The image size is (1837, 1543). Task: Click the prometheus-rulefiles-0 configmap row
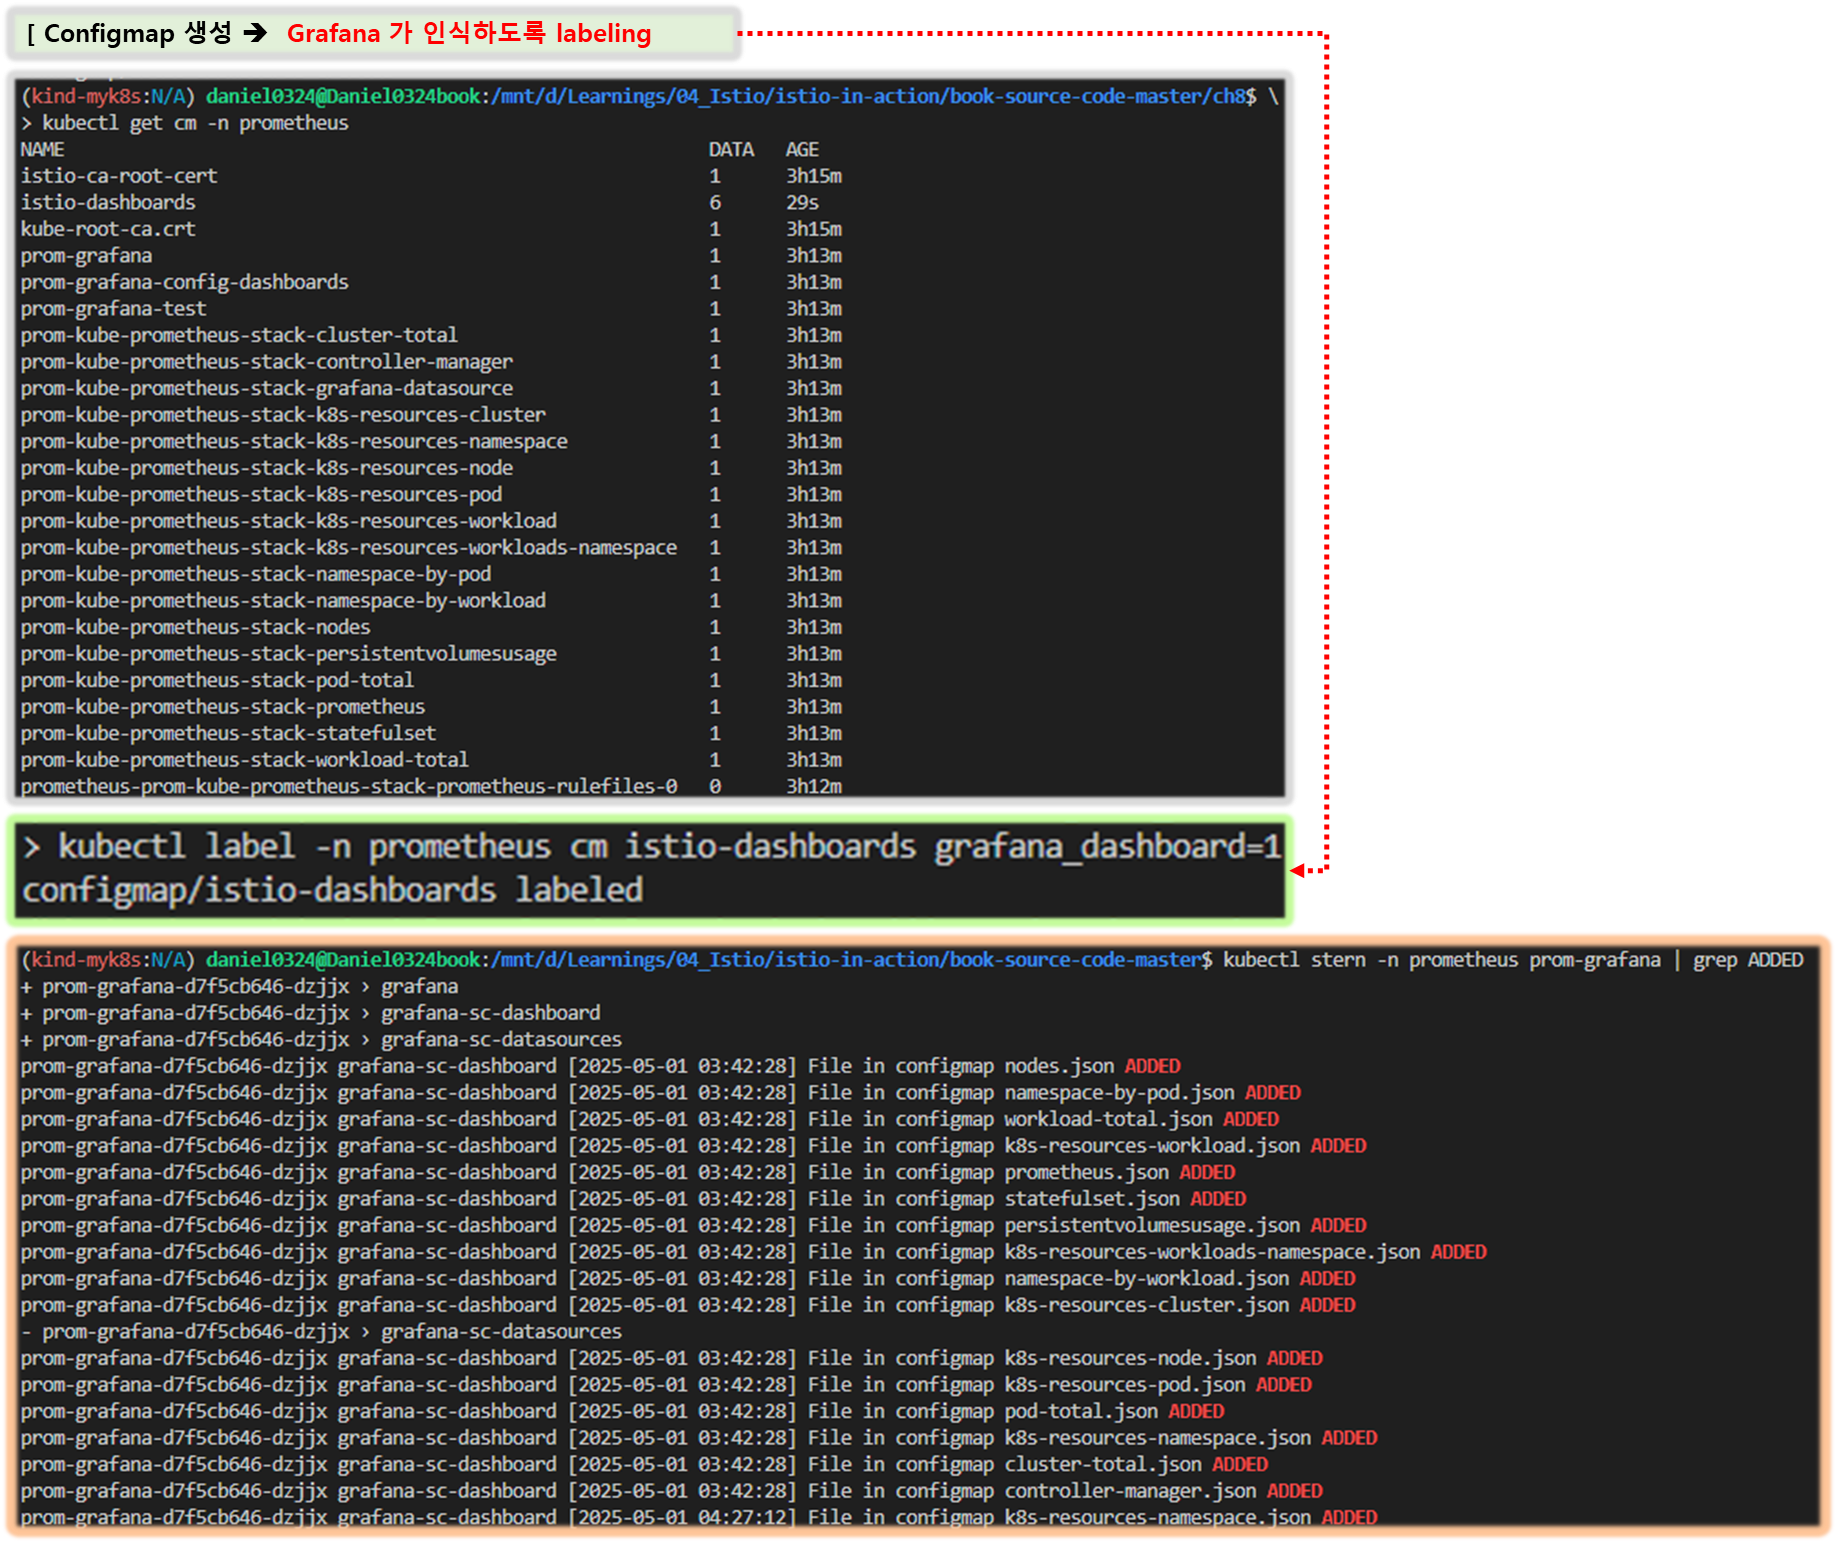coord(431,786)
